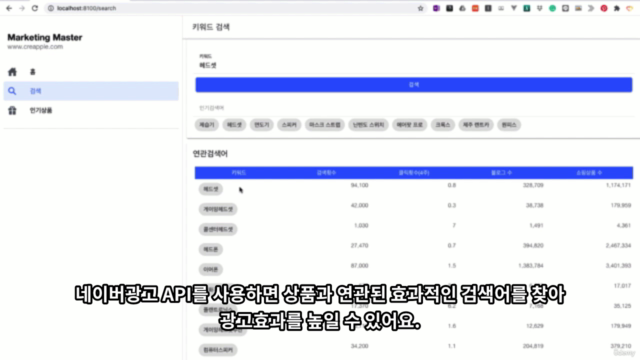
Task: Click the 연관검색어 section heading
Action: pyautogui.click(x=210, y=154)
